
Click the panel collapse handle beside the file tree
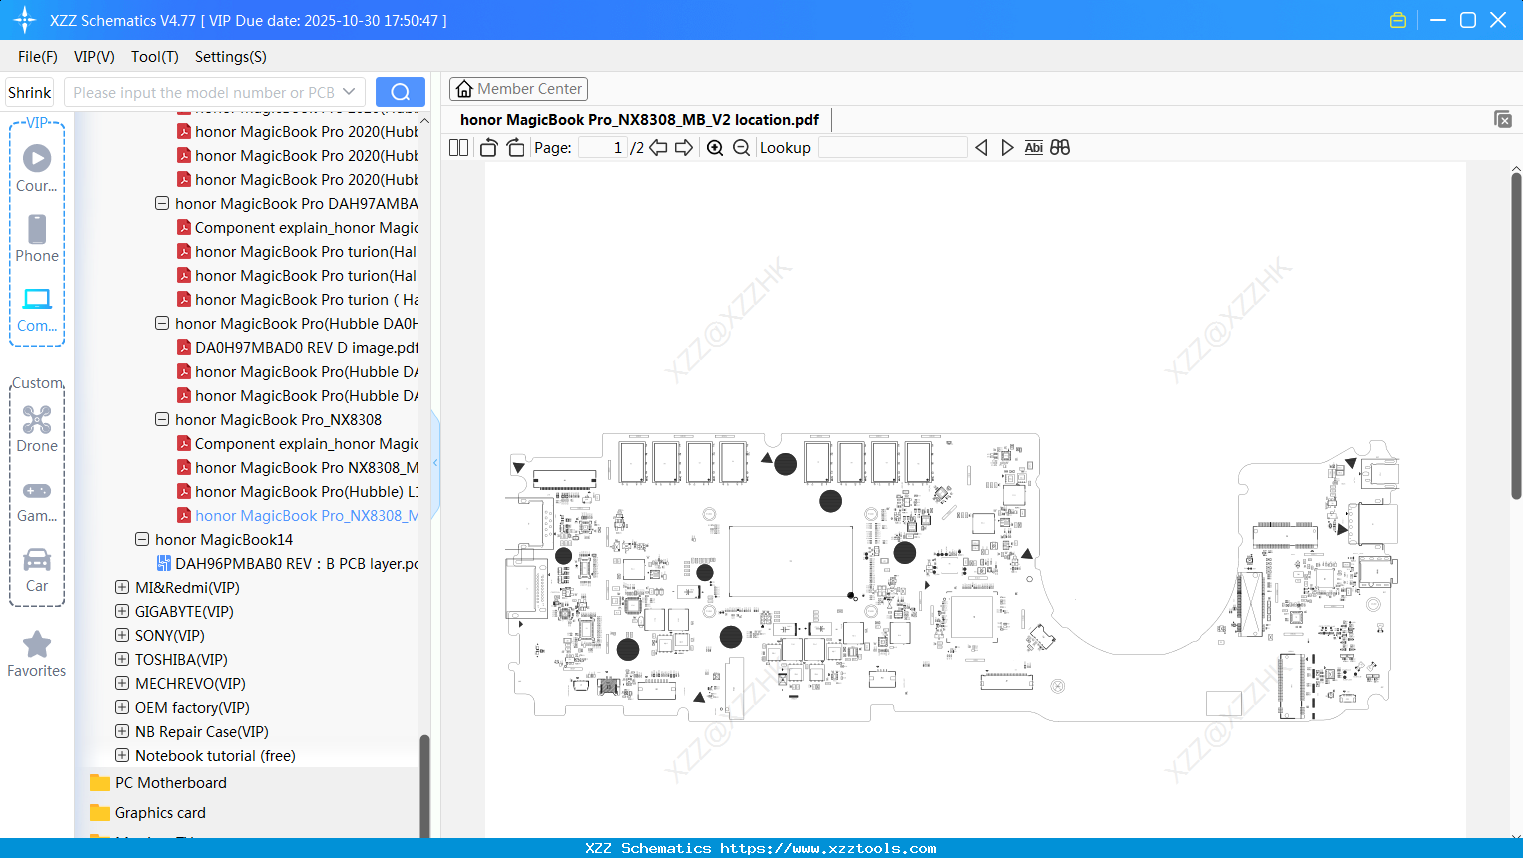click(435, 463)
